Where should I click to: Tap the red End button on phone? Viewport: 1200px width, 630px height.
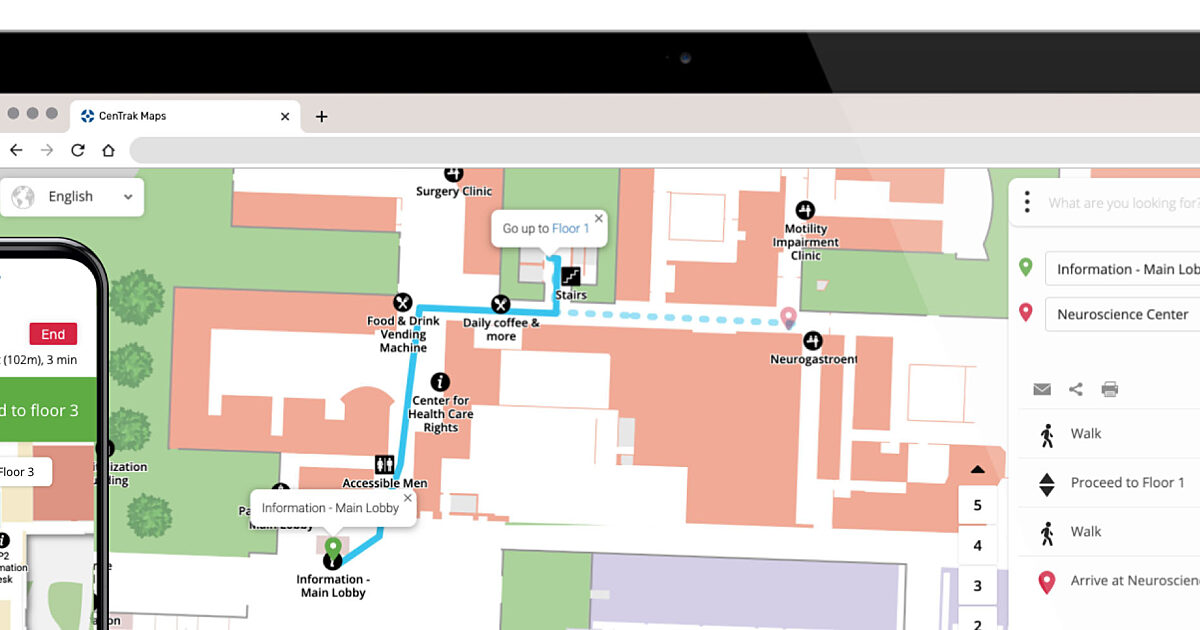click(x=53, y=334)
